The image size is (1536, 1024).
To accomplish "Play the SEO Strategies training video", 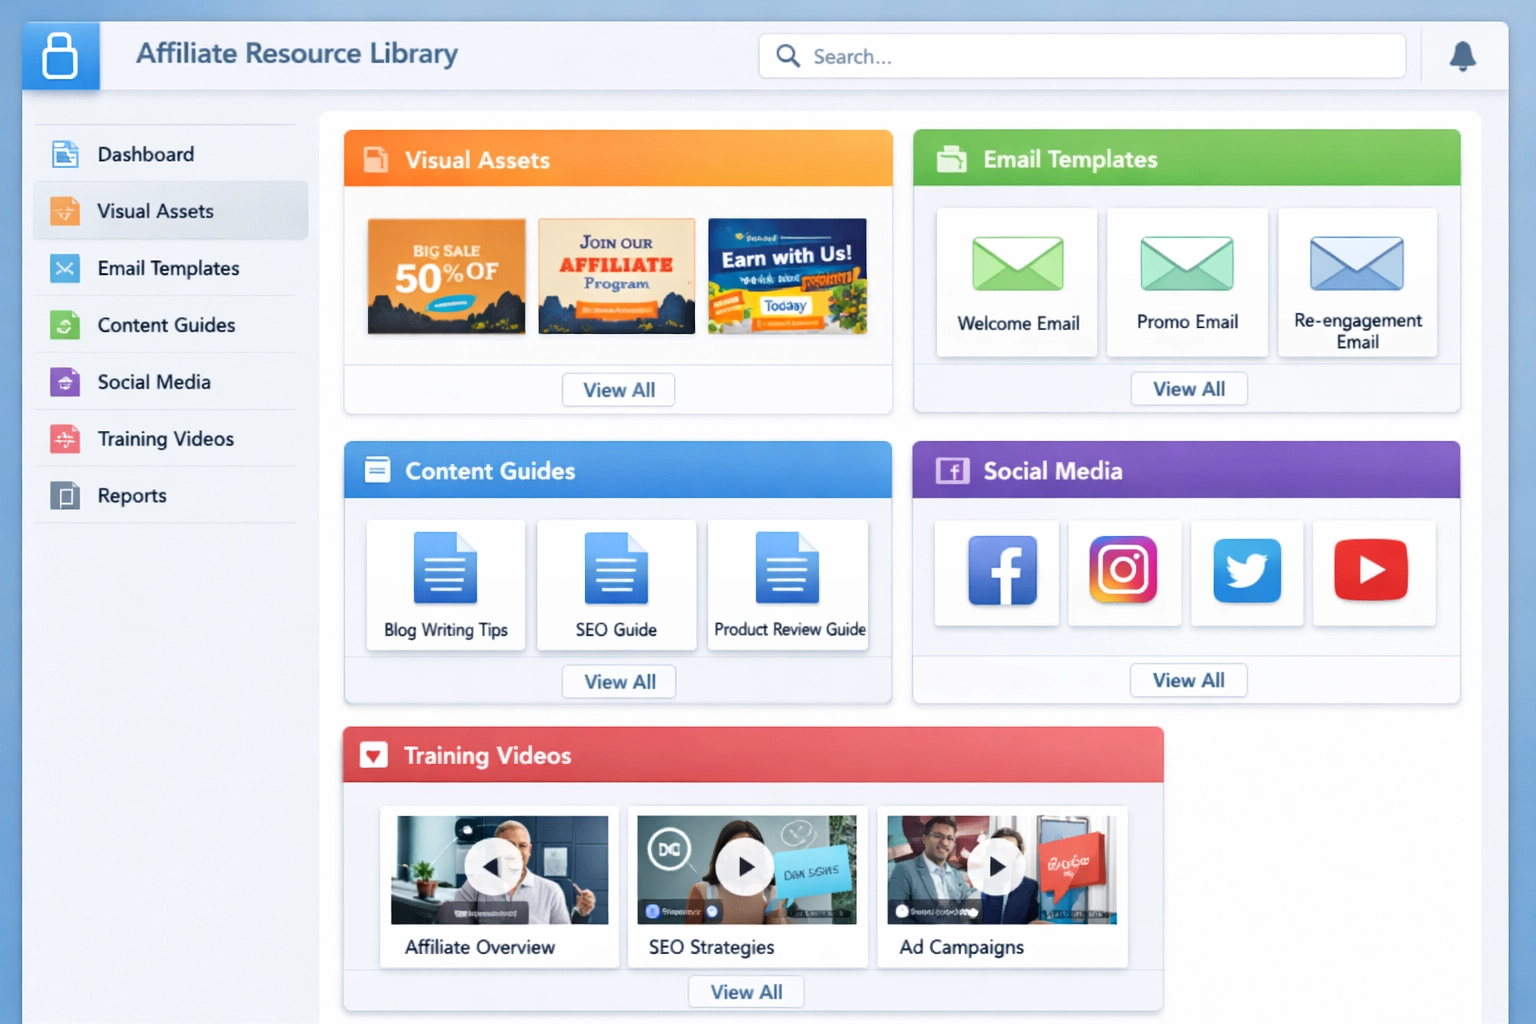I will [746, 868].
